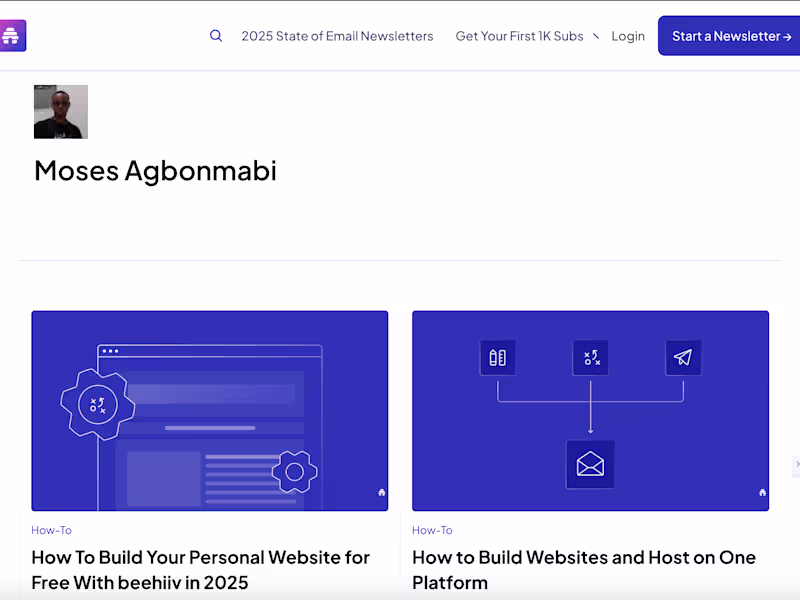Open the 2025 State of Email Newsletters menu item
Viewport: 800px width, 600px height.
click(x=337, y=36)
